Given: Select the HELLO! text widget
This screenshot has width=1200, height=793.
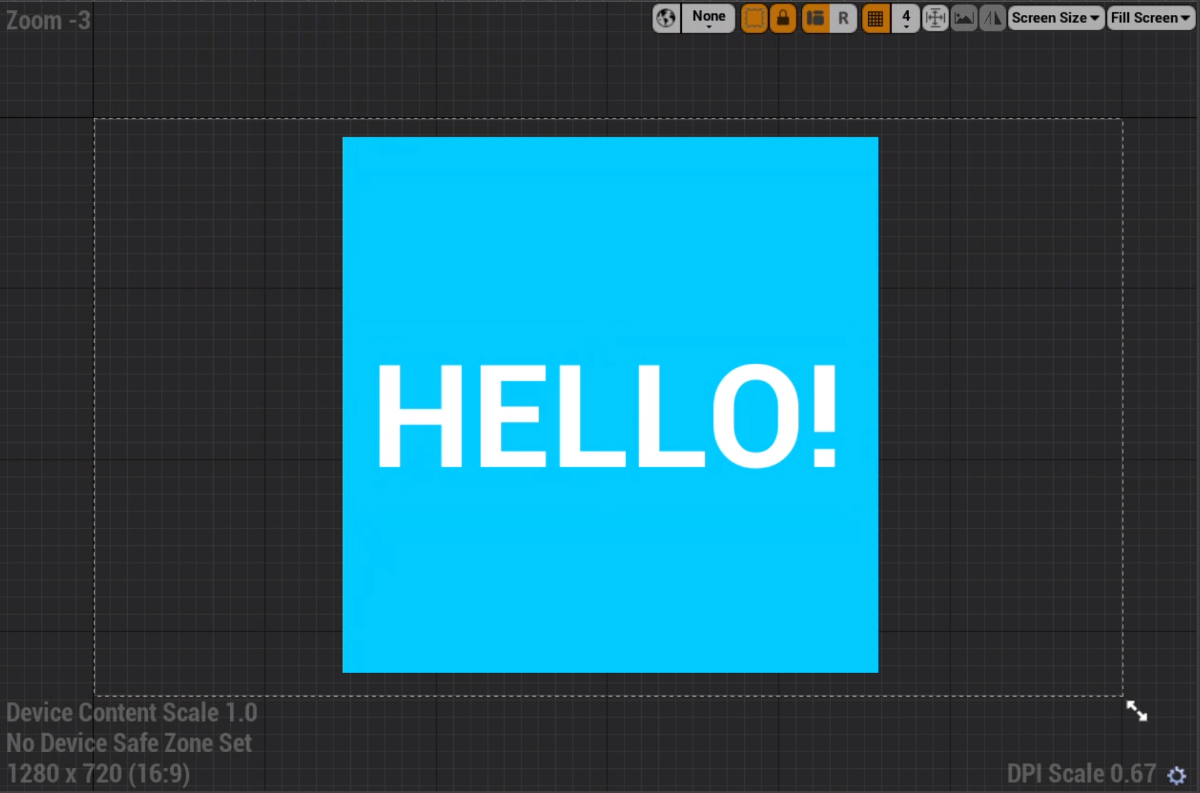Looking at the screenshot, I should pos(607,416).
